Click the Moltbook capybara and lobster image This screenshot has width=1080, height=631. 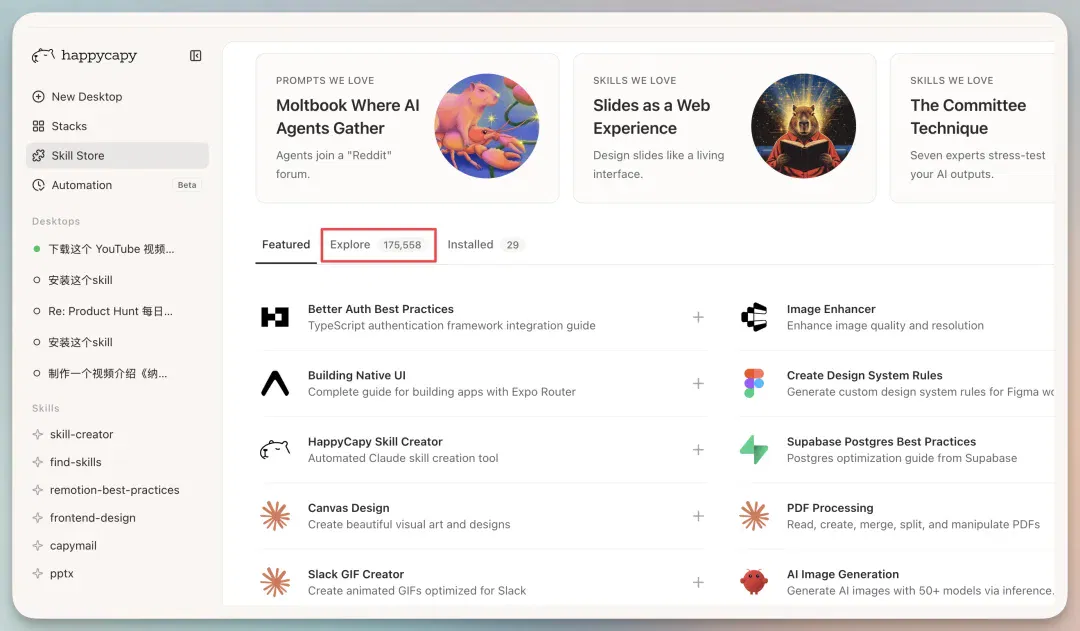coord(486,126)
